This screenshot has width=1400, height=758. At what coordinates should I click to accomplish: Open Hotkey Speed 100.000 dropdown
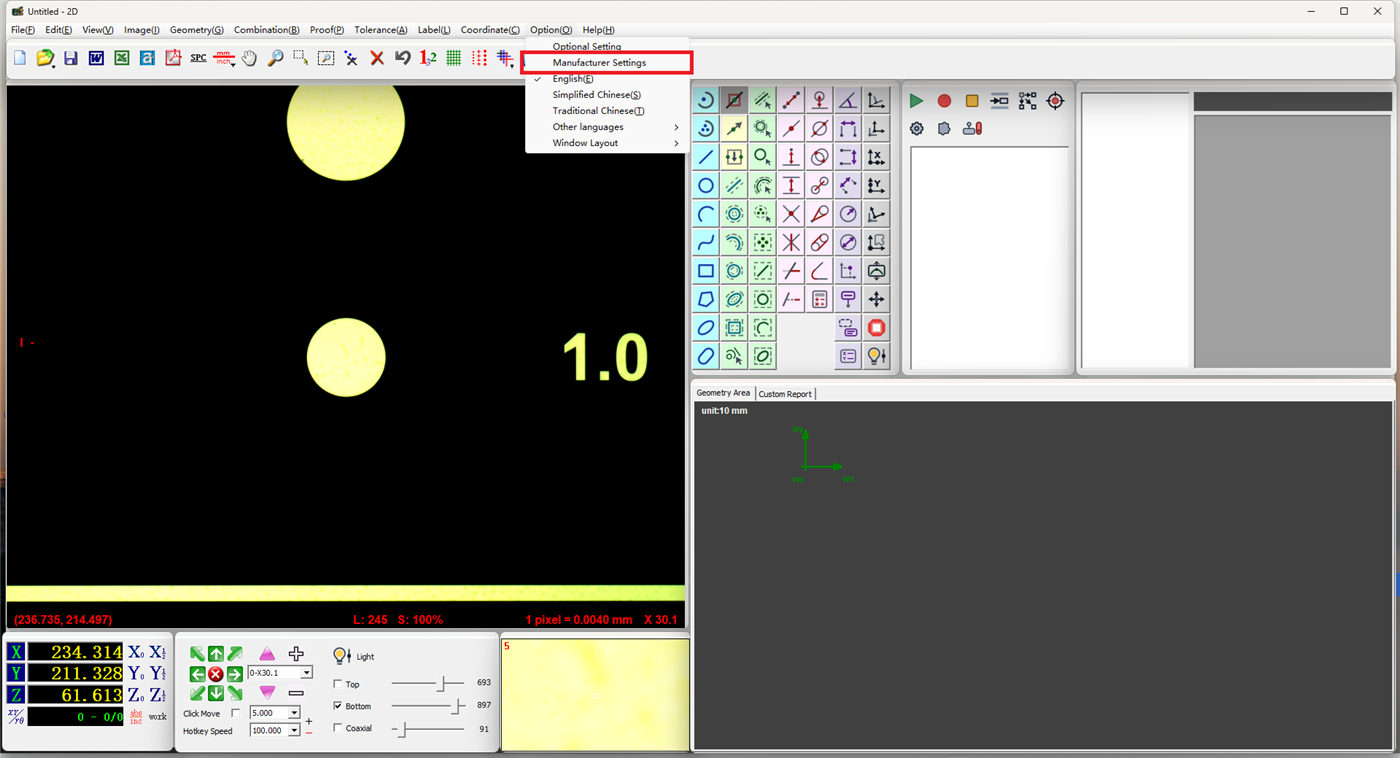pyautogui.click(x=294, y=731)
